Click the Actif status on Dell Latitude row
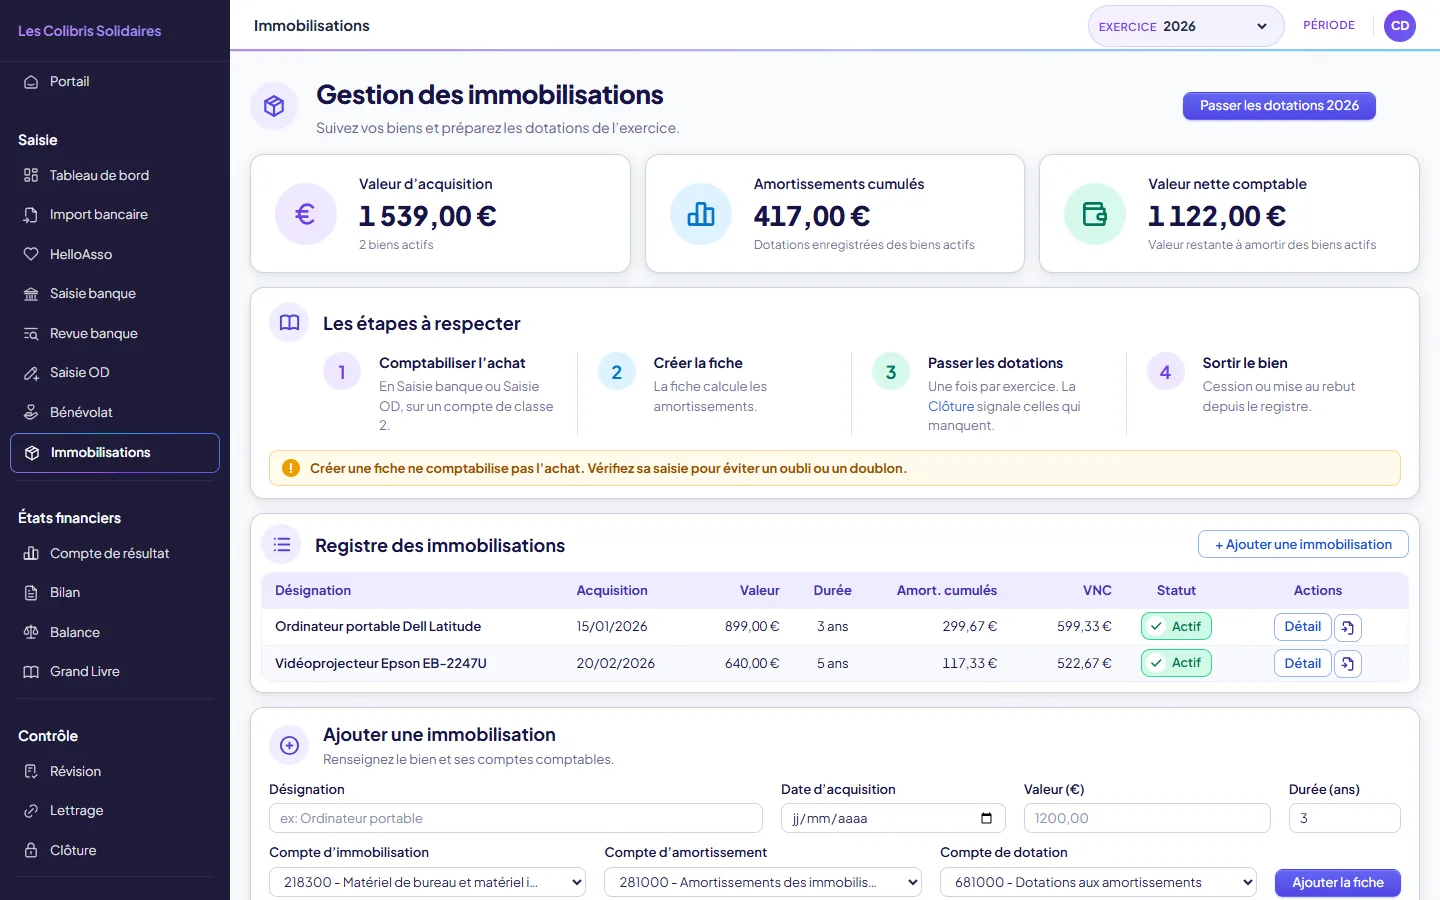This screenshot has width=1440, height=900. 1176,627
